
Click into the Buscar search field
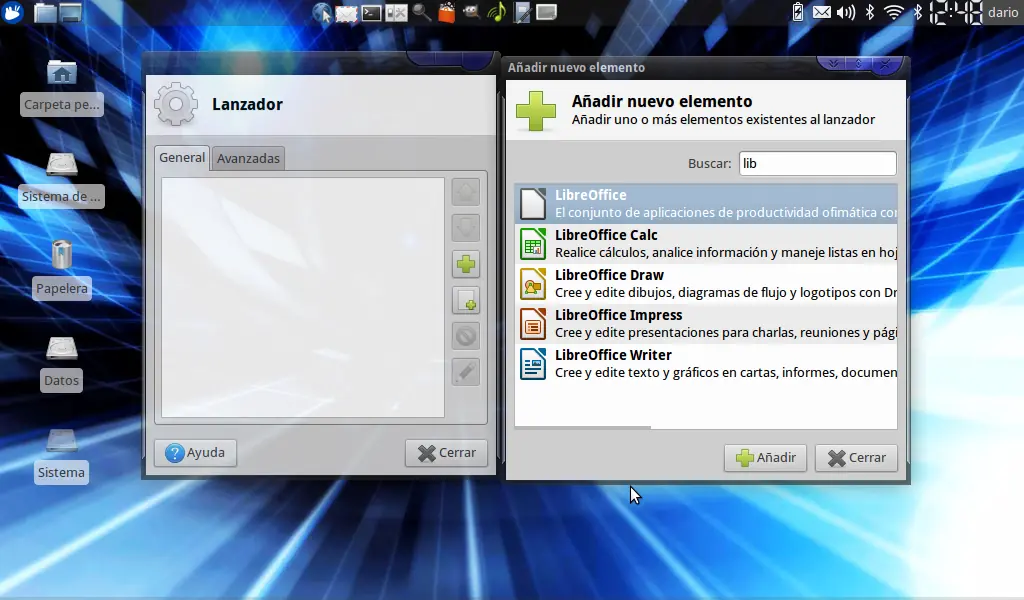point(818,163)
